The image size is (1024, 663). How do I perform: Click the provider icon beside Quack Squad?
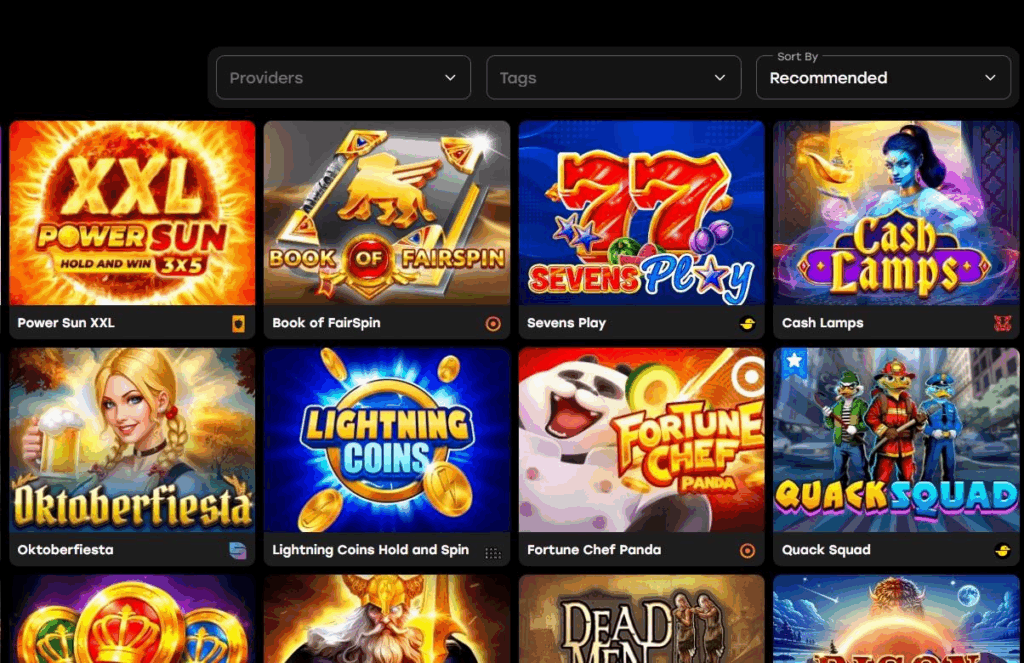[1003, 550]
